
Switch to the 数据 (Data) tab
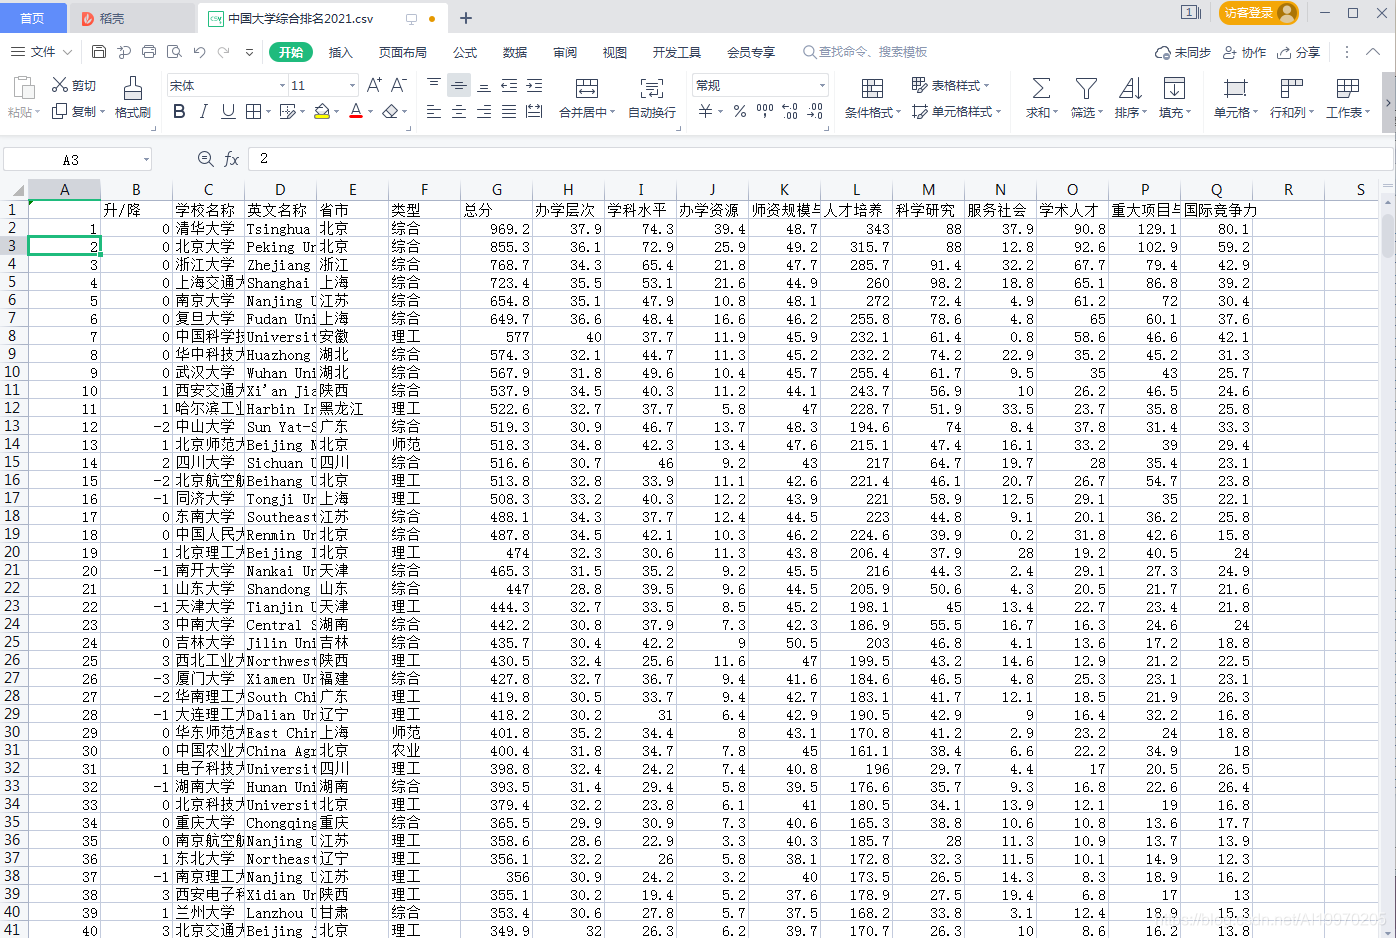[x=515, y=52]
